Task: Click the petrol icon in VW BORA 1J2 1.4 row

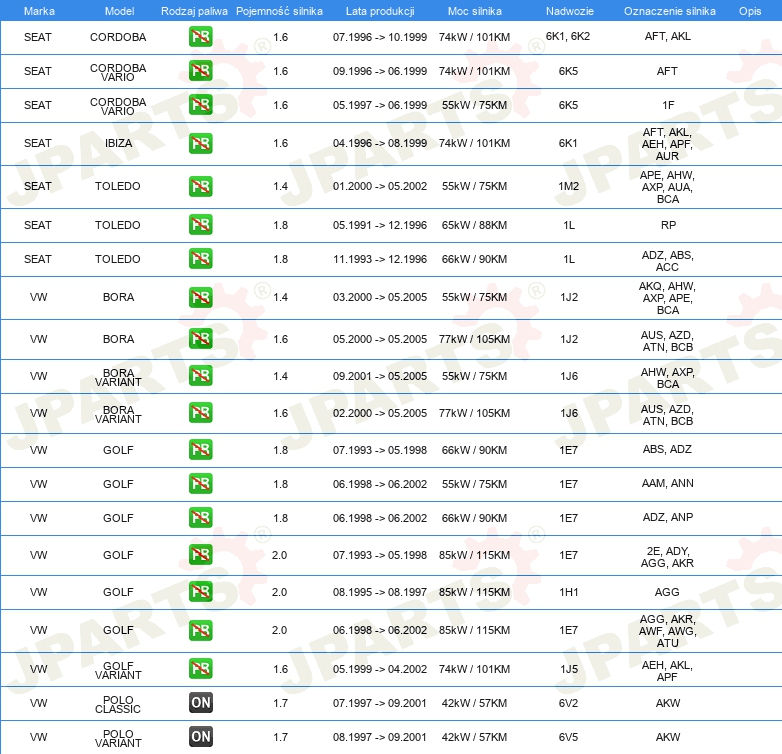Action: [200, 297]
